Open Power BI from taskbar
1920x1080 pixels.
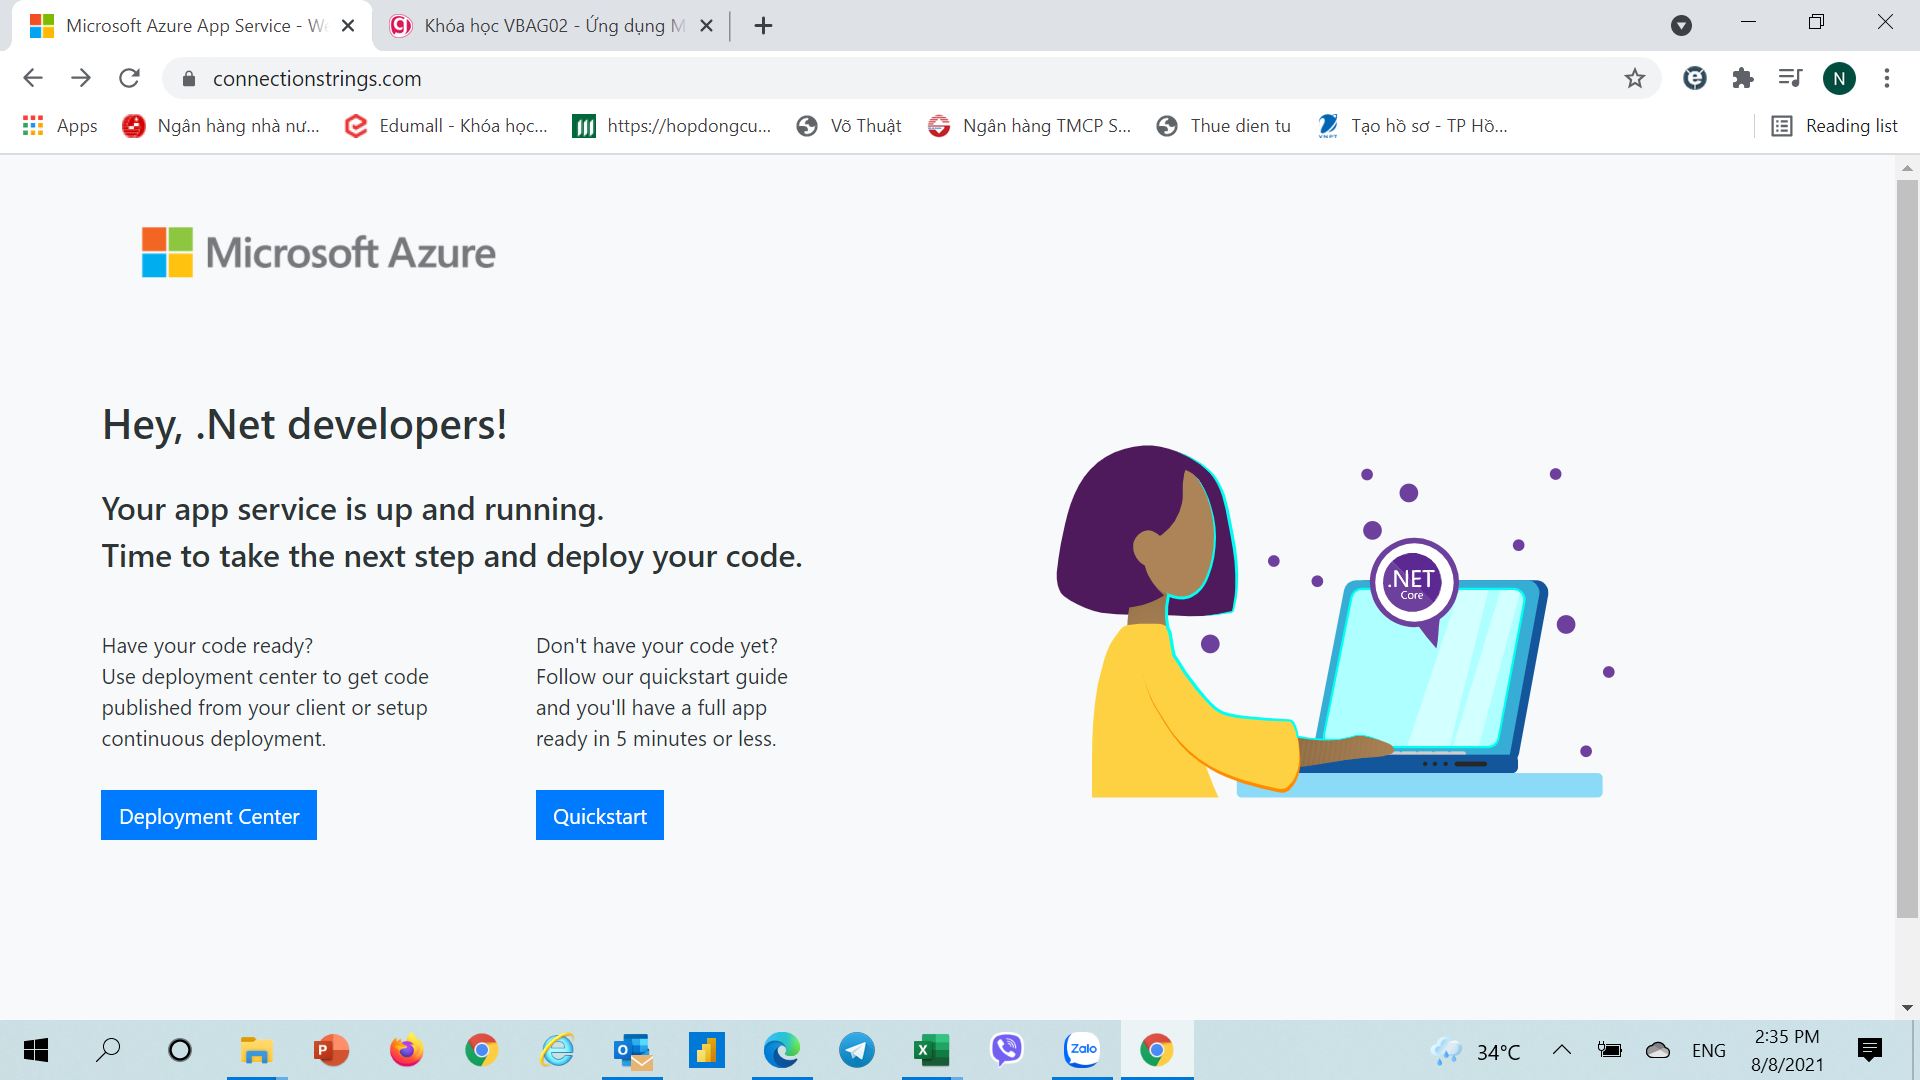click(x=707, y=1050)
